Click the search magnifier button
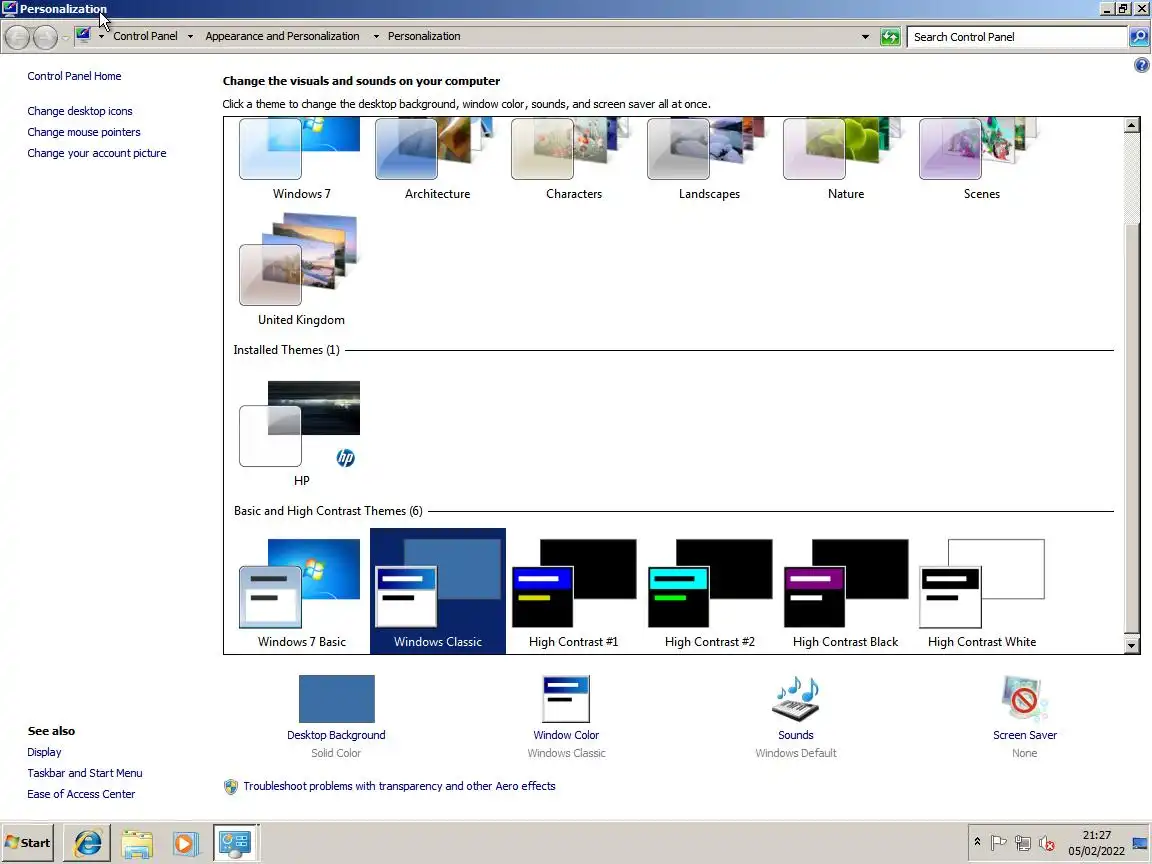 pos(1138,37)
